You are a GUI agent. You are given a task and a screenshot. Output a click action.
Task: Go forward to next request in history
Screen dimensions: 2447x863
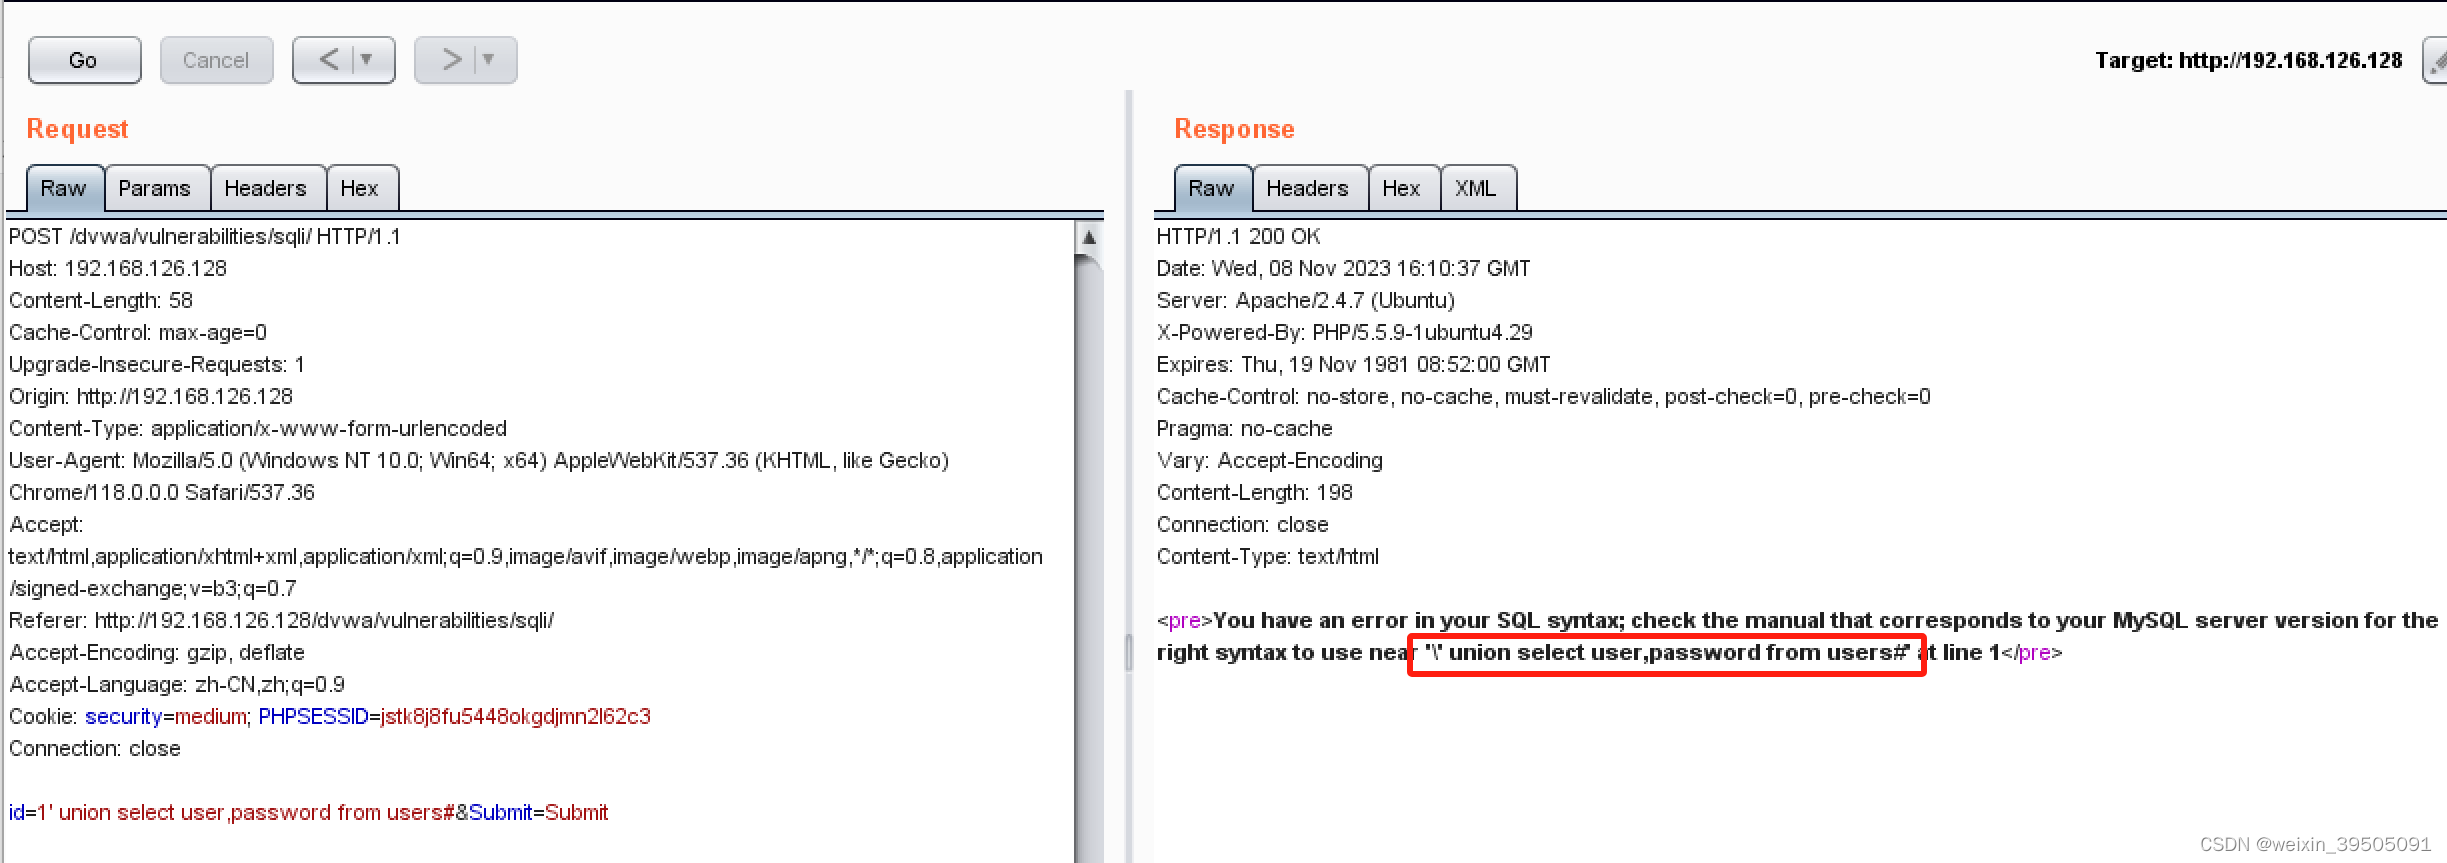[450, 60]
